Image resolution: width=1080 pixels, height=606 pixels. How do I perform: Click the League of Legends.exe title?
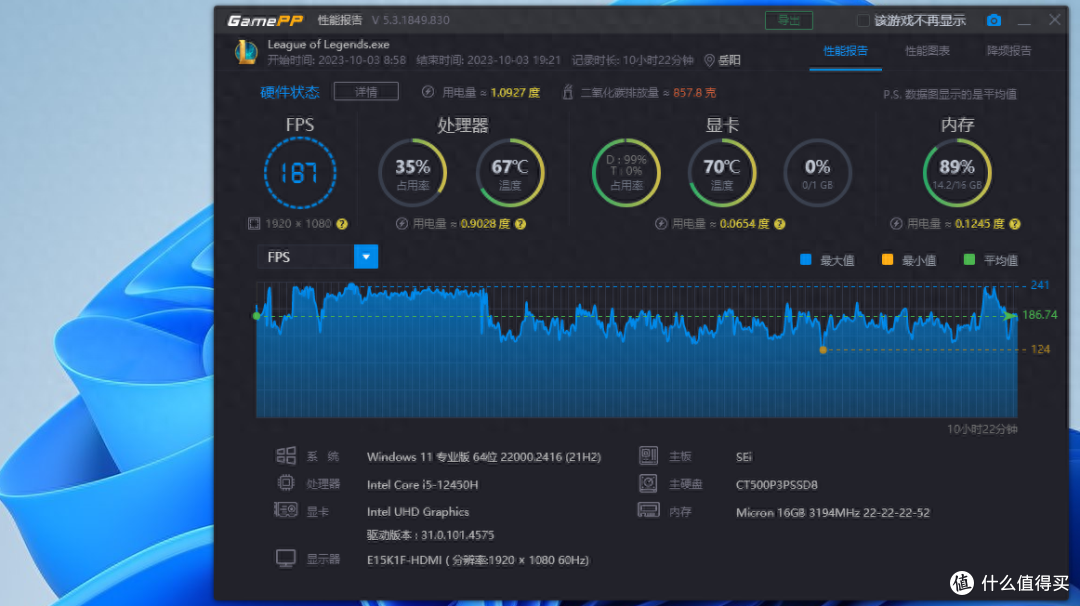click(329, 44)
